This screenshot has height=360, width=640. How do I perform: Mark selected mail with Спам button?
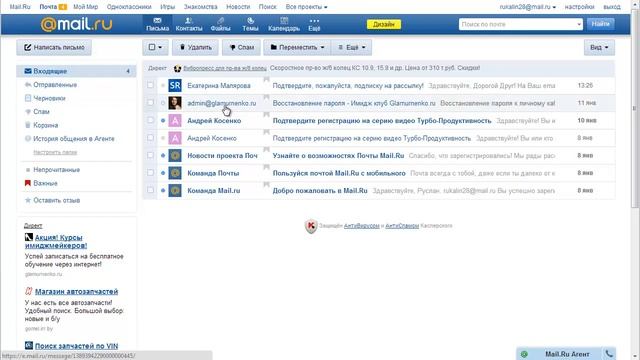click(241, 47)
